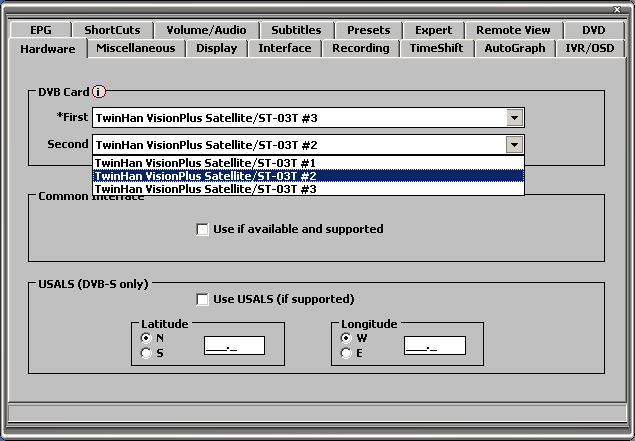Expand the First DVB card dropdown arrow
Screen dimensions: 635x441
tap(514, 118)
